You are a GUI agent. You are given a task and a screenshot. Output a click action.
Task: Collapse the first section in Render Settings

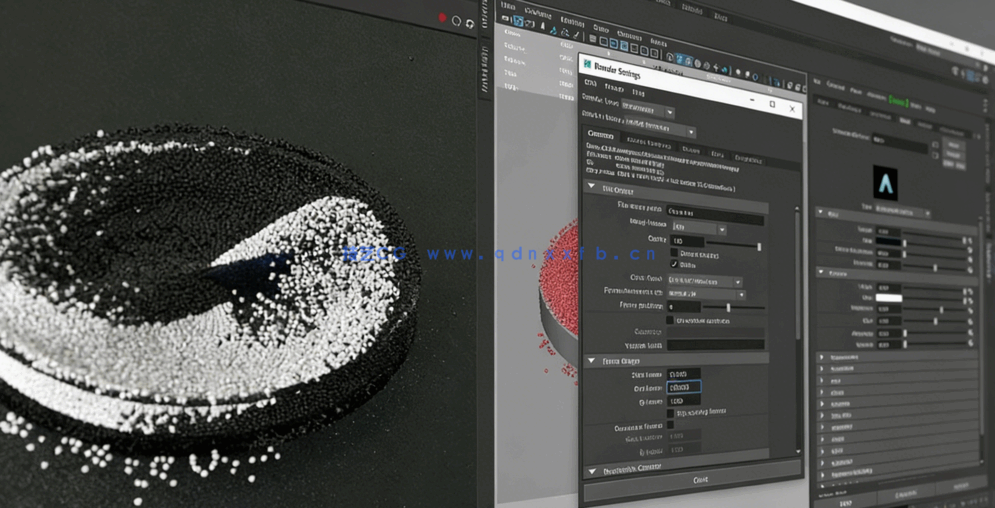point(592,187)
